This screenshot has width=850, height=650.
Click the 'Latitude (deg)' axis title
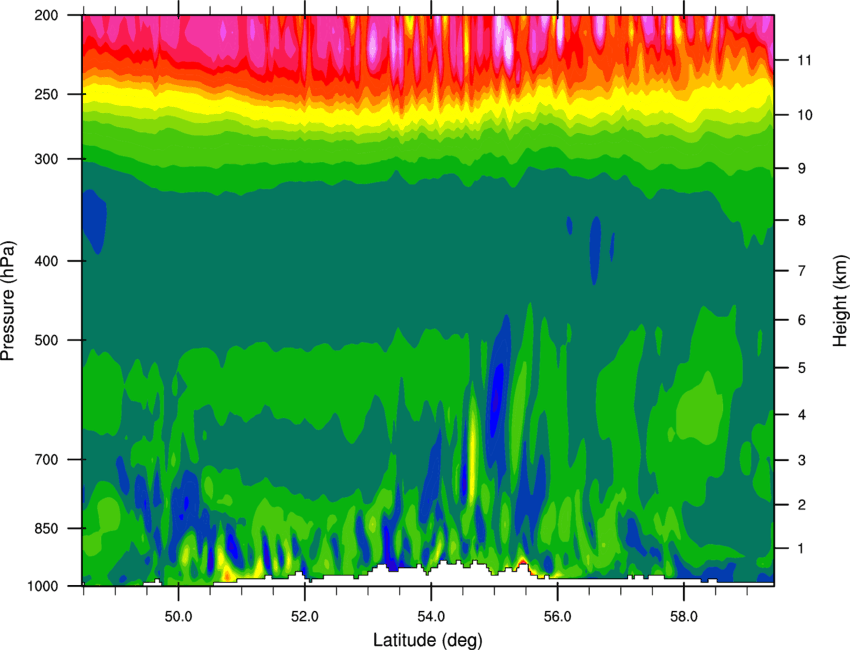tap(428, 640)
